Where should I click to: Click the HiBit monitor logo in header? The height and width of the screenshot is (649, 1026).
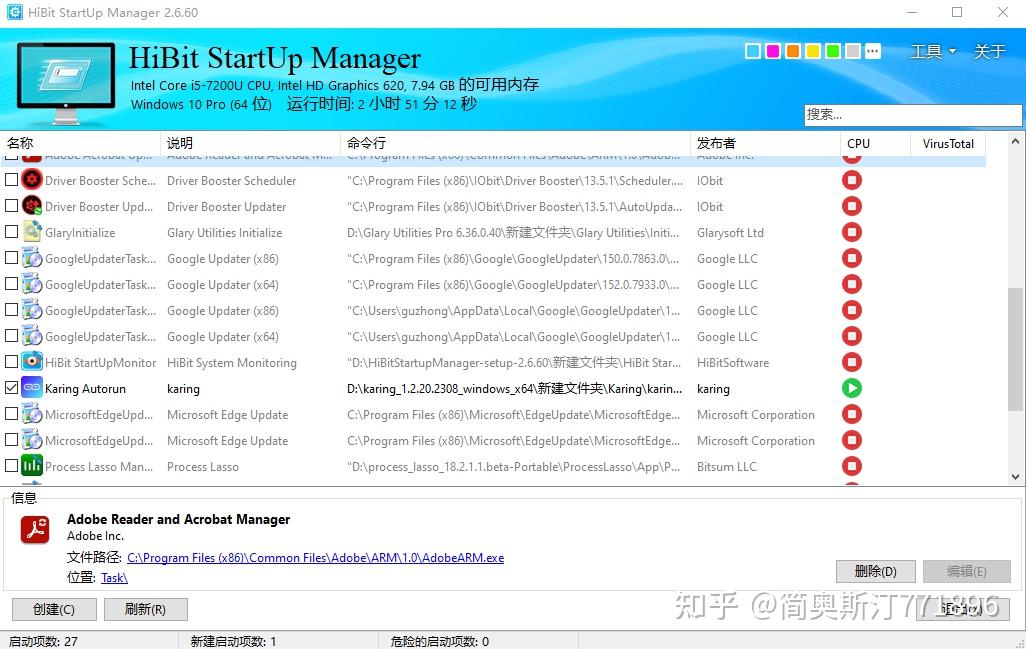pos(65,83)
